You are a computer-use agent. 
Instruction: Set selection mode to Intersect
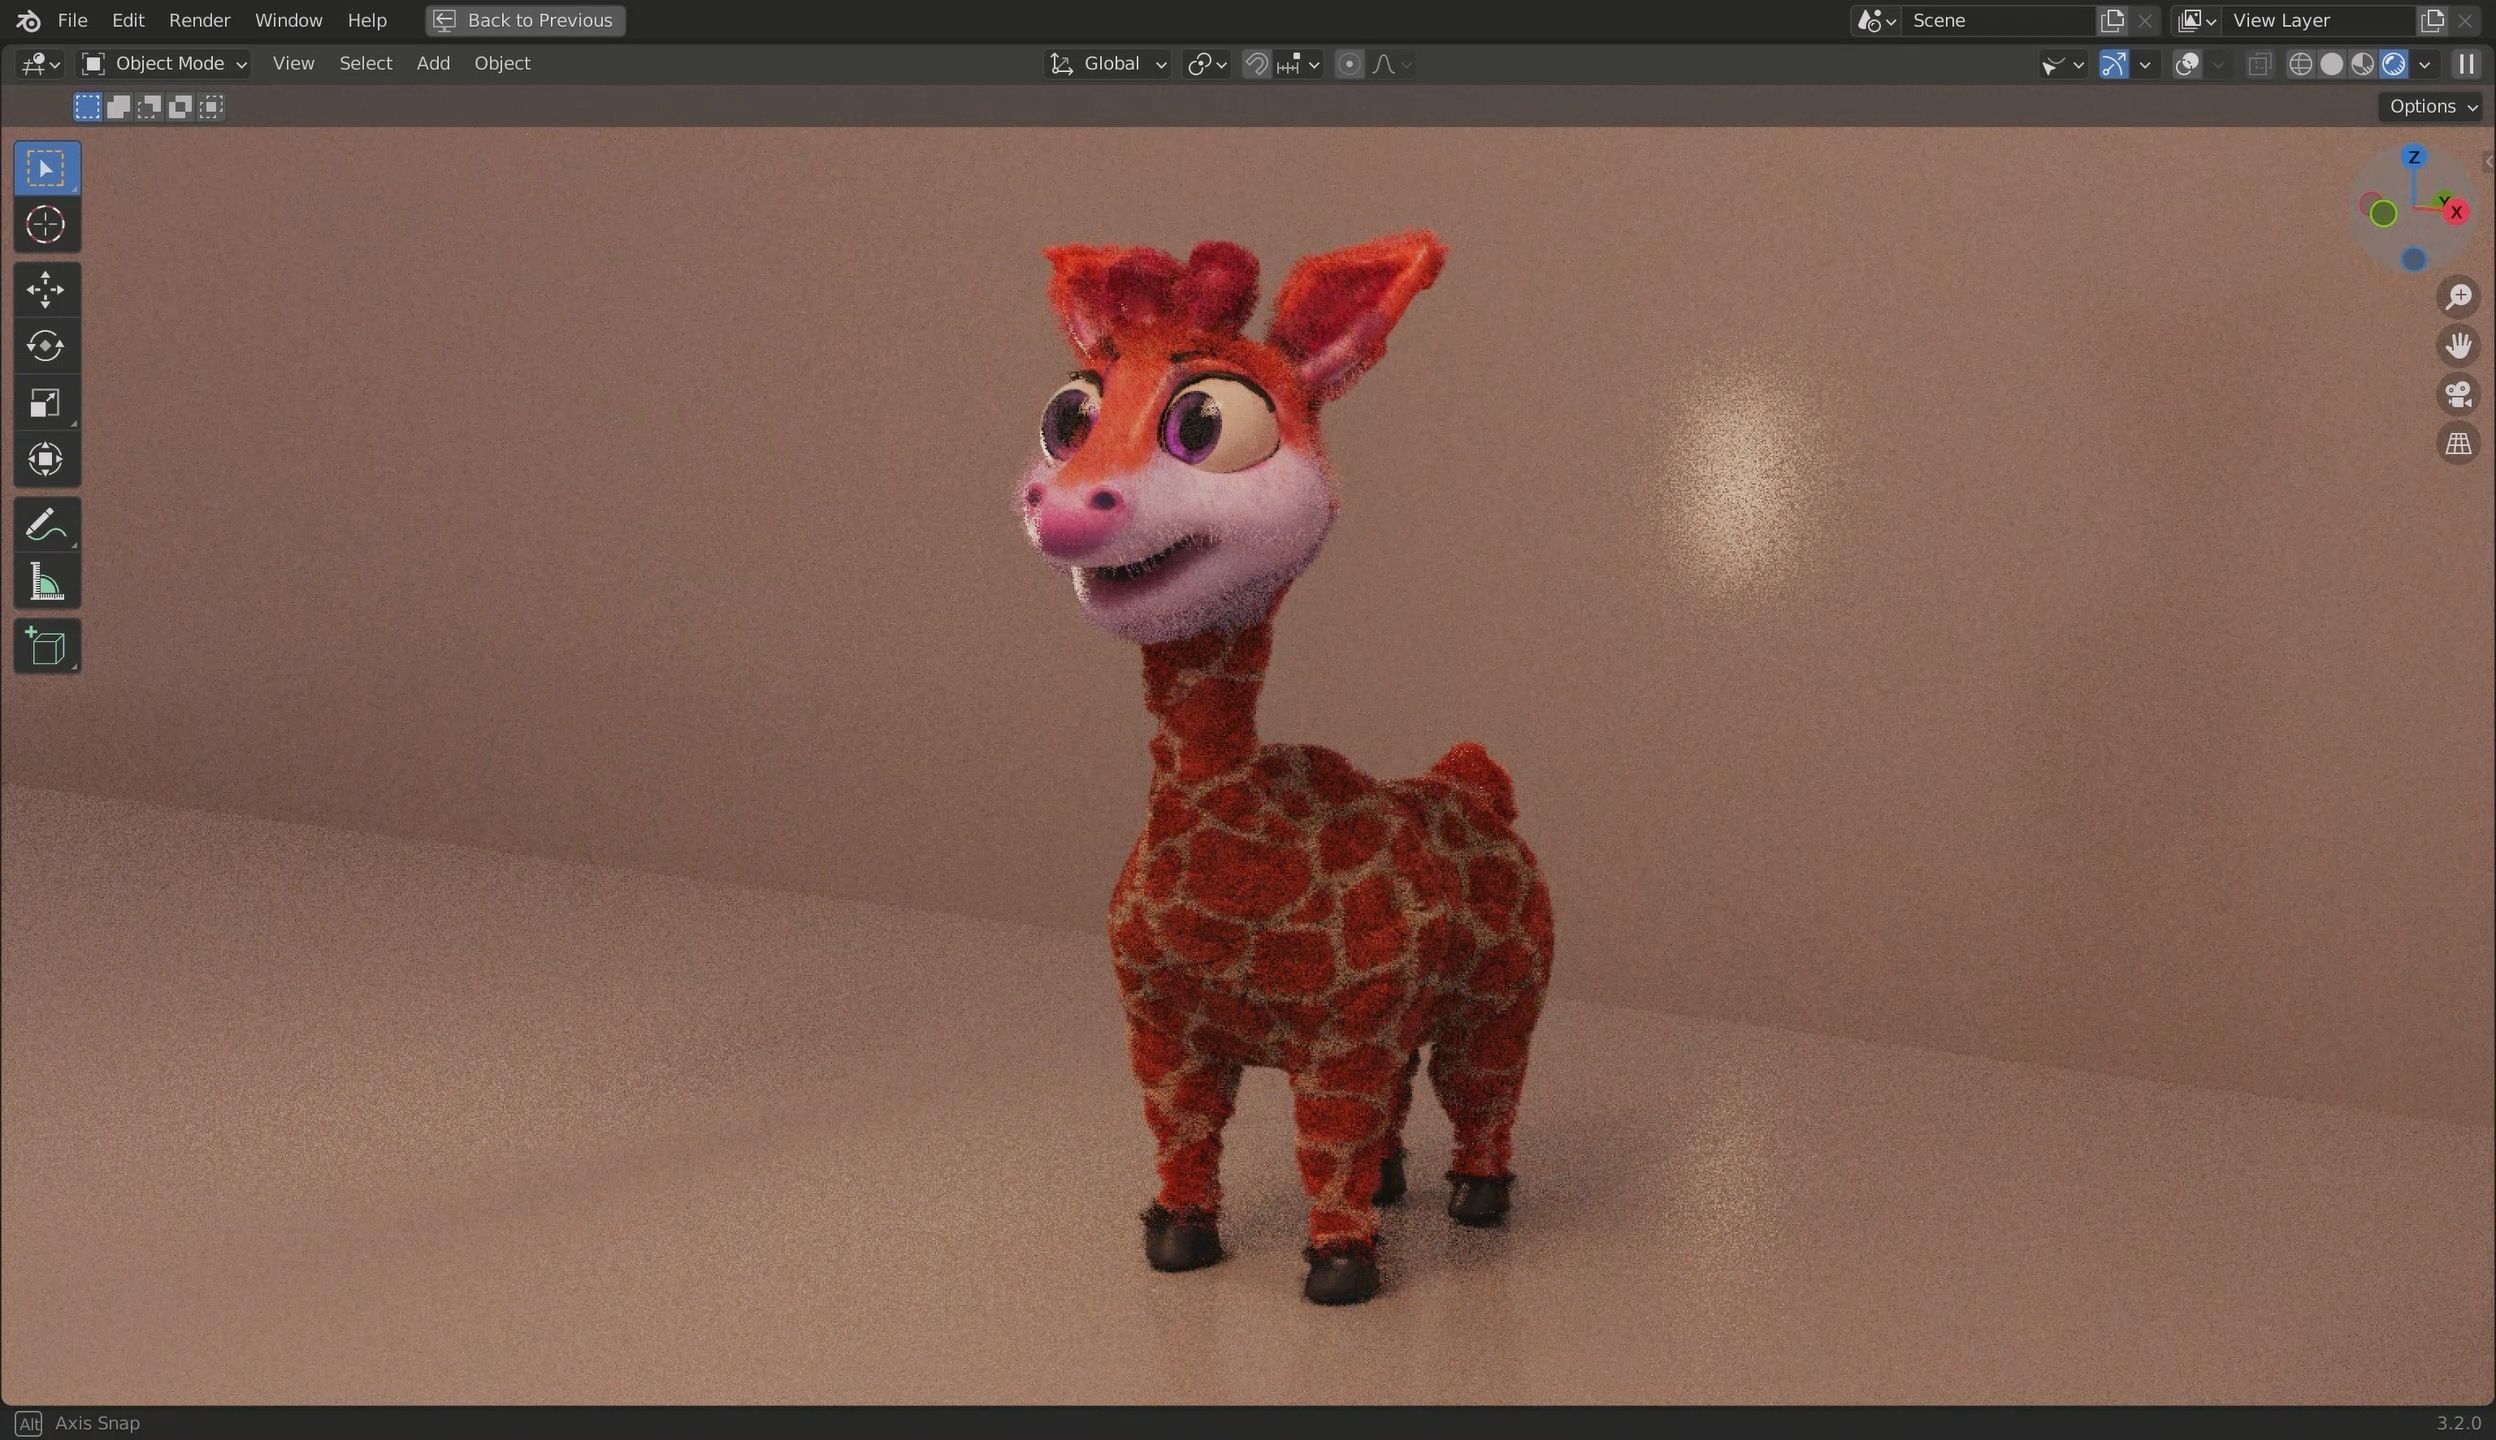coord(211,107)
